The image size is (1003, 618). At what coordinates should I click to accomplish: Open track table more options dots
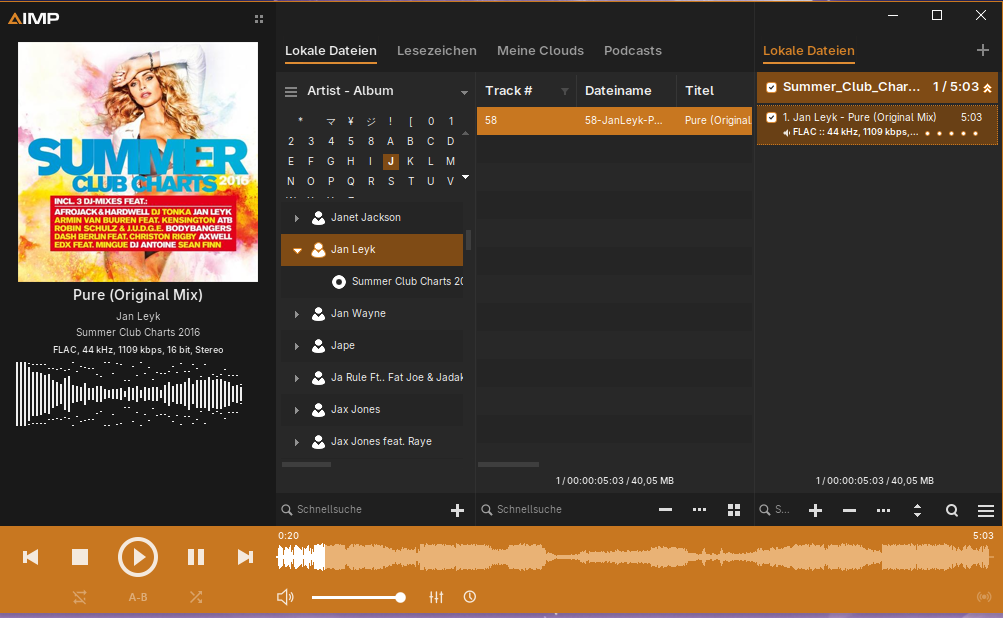click(699, 510)
